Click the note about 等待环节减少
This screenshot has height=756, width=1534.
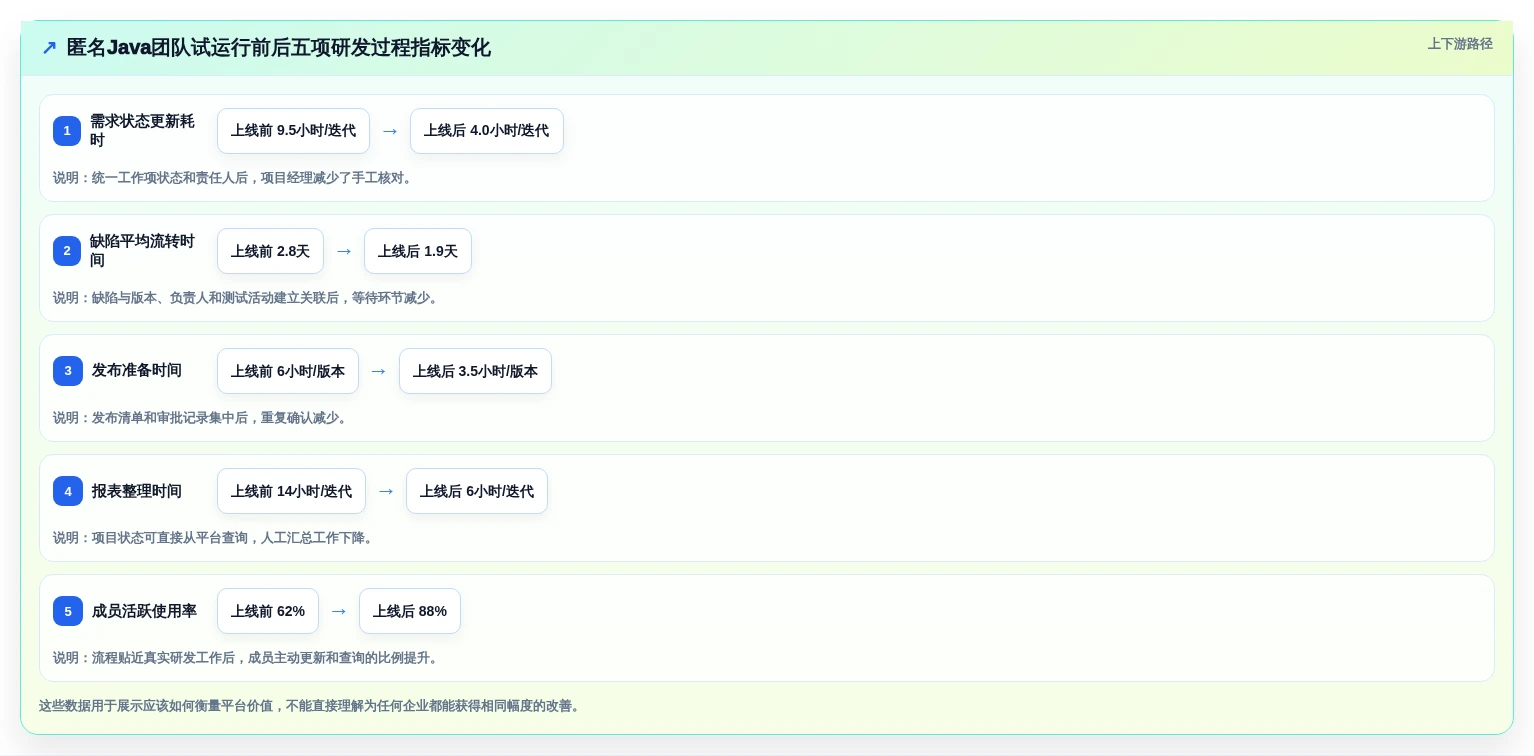pos(247,298)
